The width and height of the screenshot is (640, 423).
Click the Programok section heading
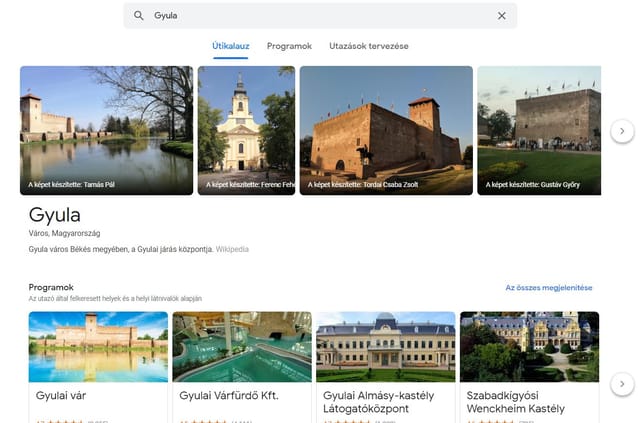click(x=51, y=287)
